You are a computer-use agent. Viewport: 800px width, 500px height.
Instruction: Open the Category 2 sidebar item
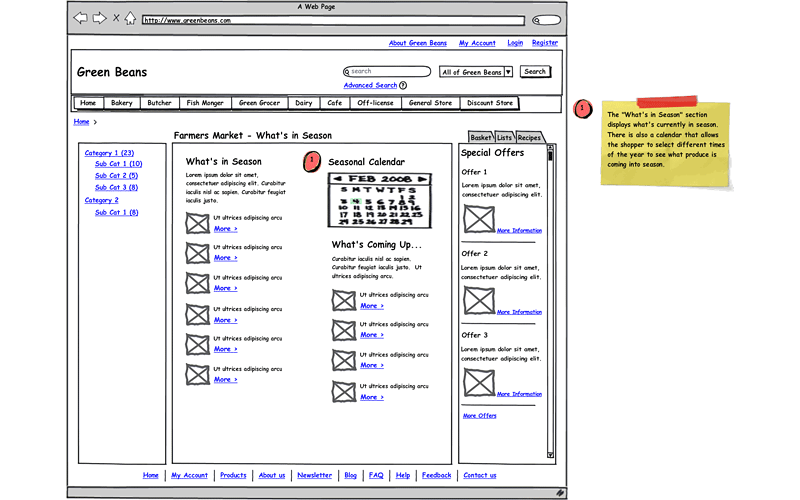tap(101, 200)
